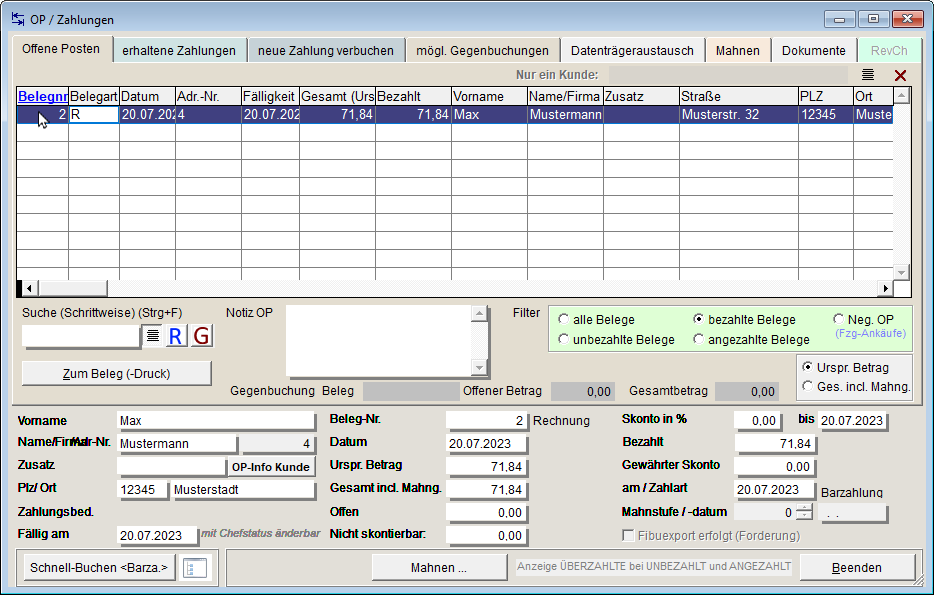The width and height of the screenshot is (934, 595).
Task: Click the red G credit note icon
Action: [201, 336]
